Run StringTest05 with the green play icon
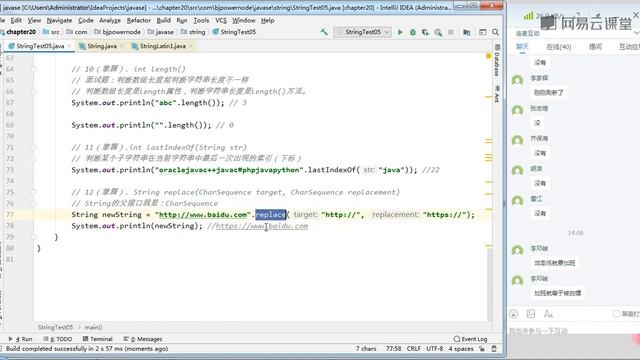The image size is (640, 360). [x=400, y=32]
